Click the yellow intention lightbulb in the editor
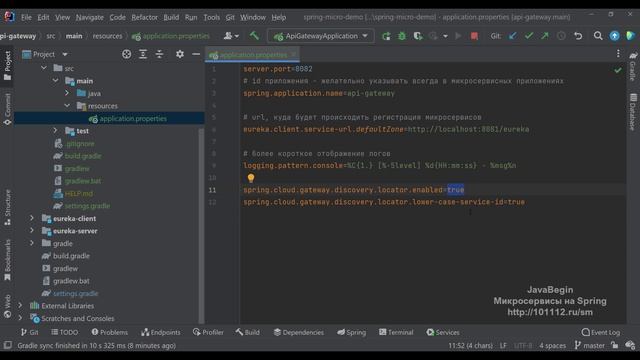The height and width of the screenshot is (360, 640). pyautogui.click(x=251, y=178)
